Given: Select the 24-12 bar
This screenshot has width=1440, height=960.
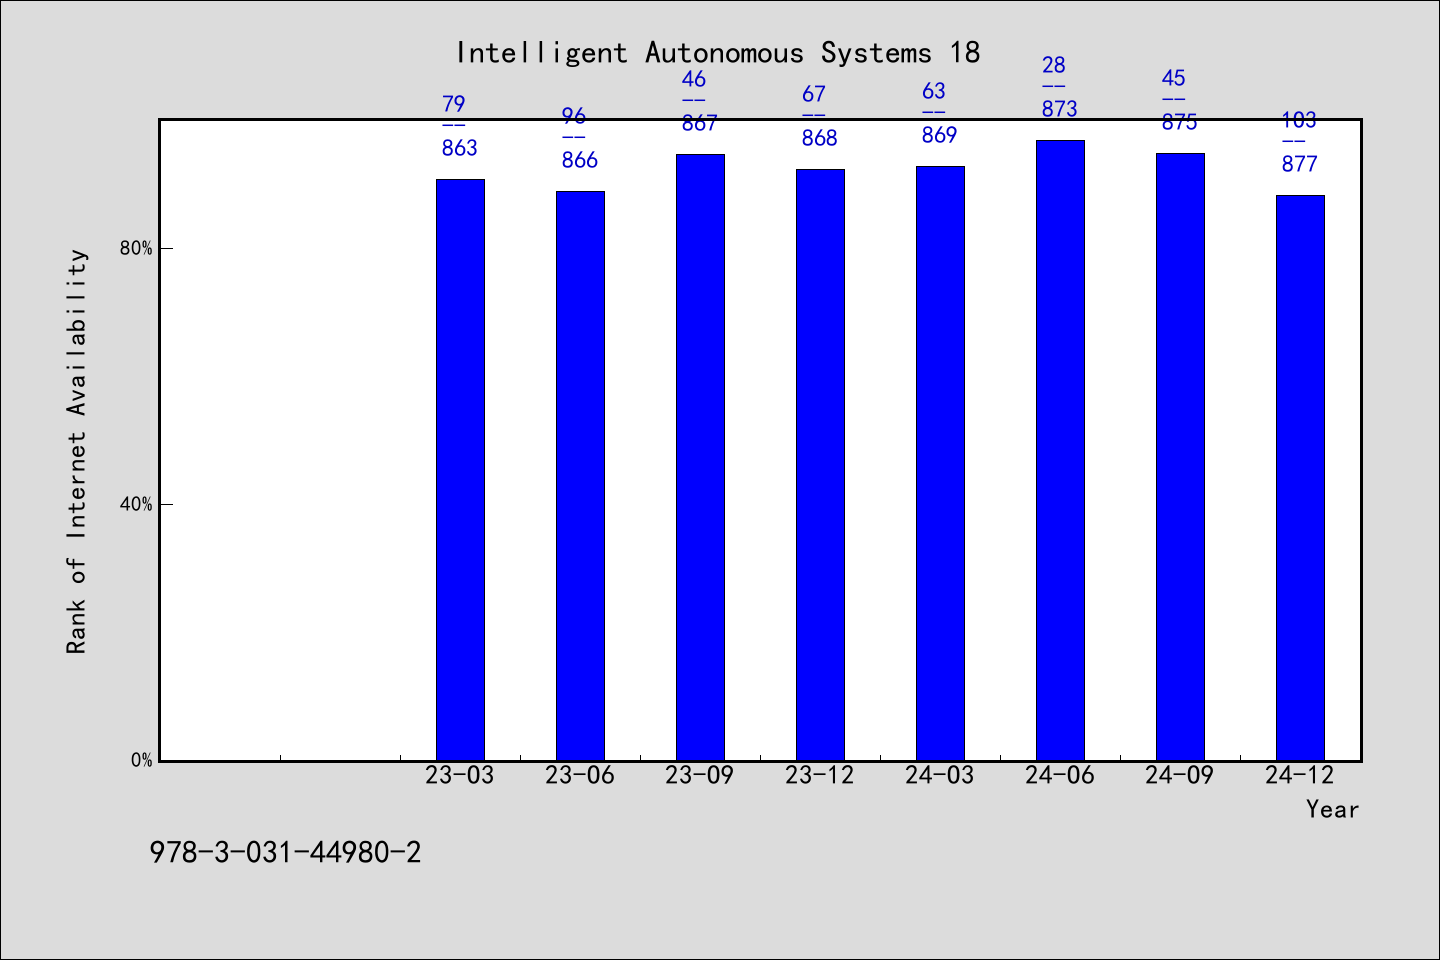Looking at the screenshot, I should click(1300, 478).
